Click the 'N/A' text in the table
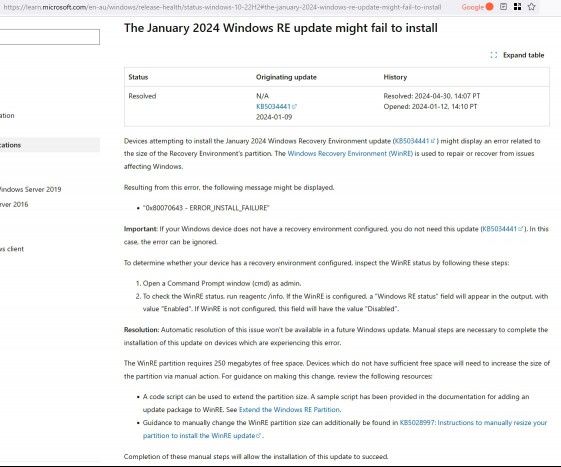 [x=262, y=96]
